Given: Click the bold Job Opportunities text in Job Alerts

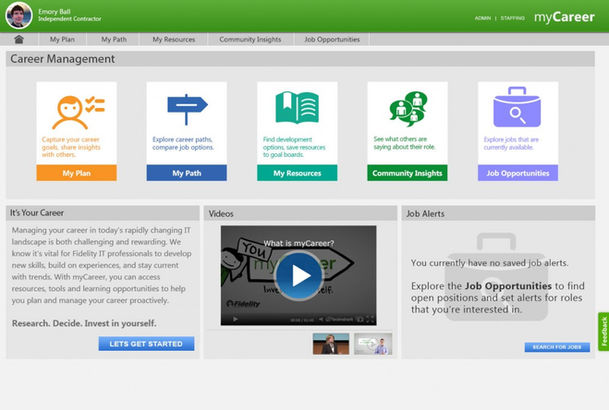Looking at the screenshot, I should click(x=508, y=286).
